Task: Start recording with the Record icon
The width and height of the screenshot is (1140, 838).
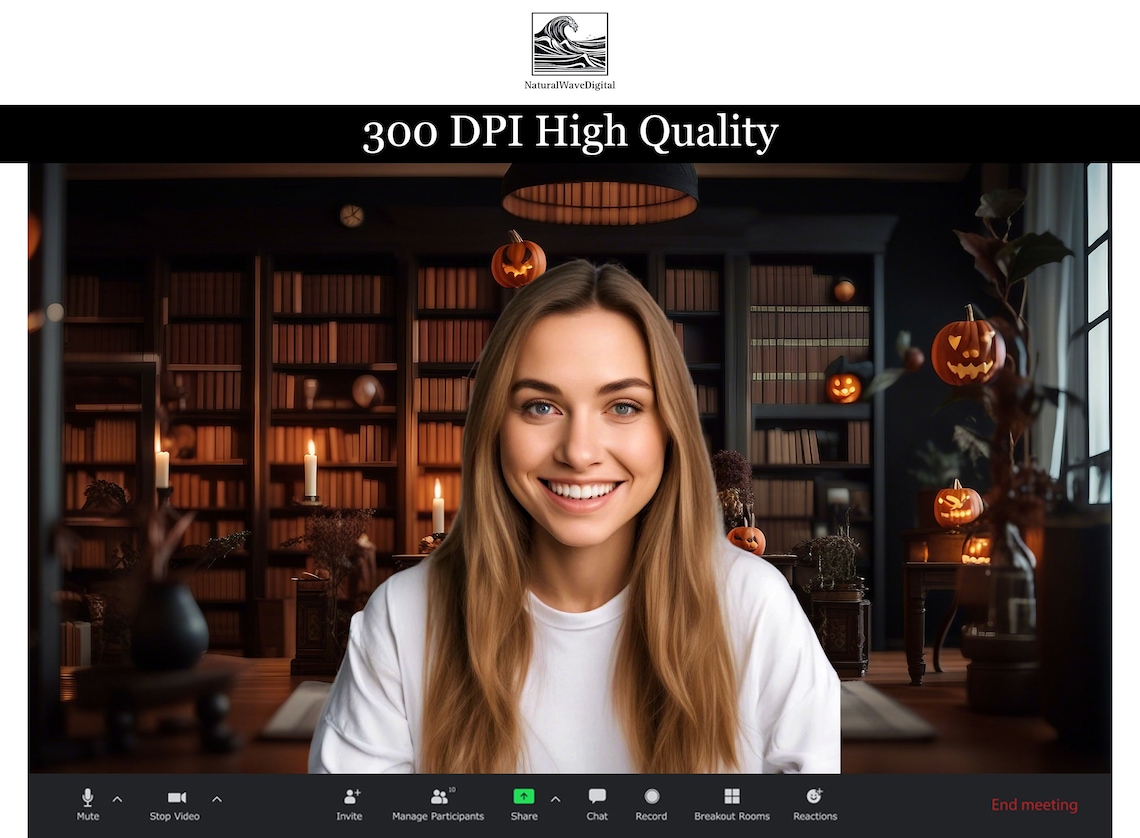Action: point(651,797)
